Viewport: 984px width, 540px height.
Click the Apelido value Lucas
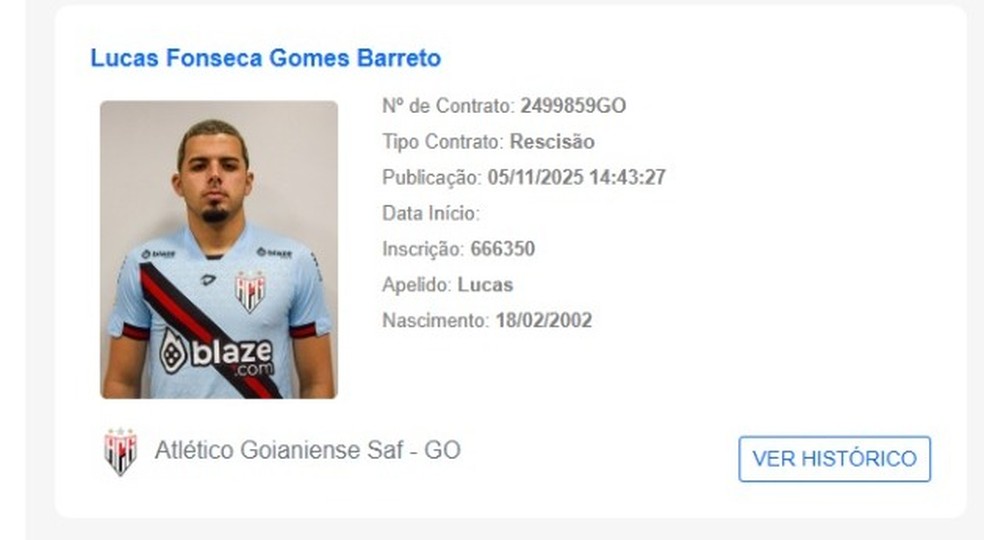click(x=485, y=285)
